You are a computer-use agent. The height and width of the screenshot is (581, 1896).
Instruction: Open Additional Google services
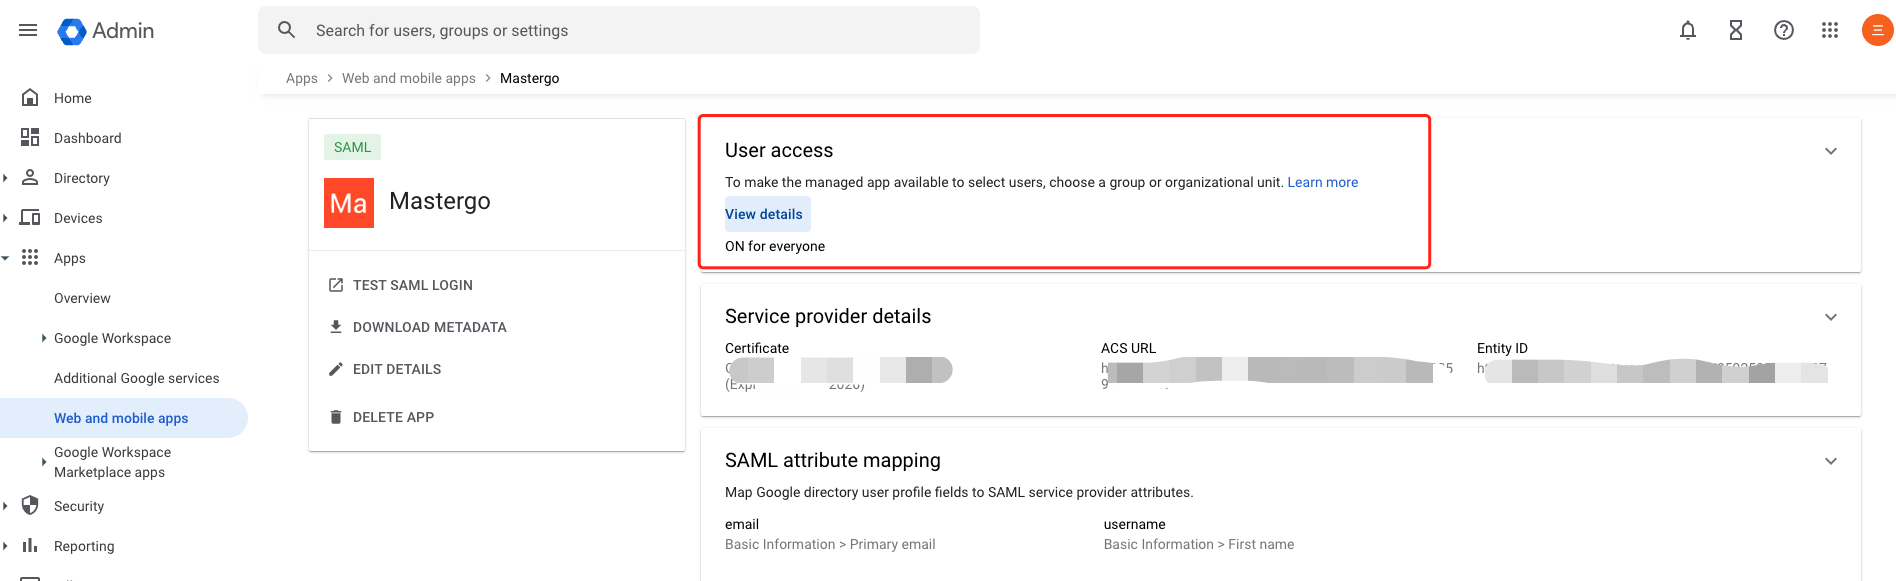137,378
